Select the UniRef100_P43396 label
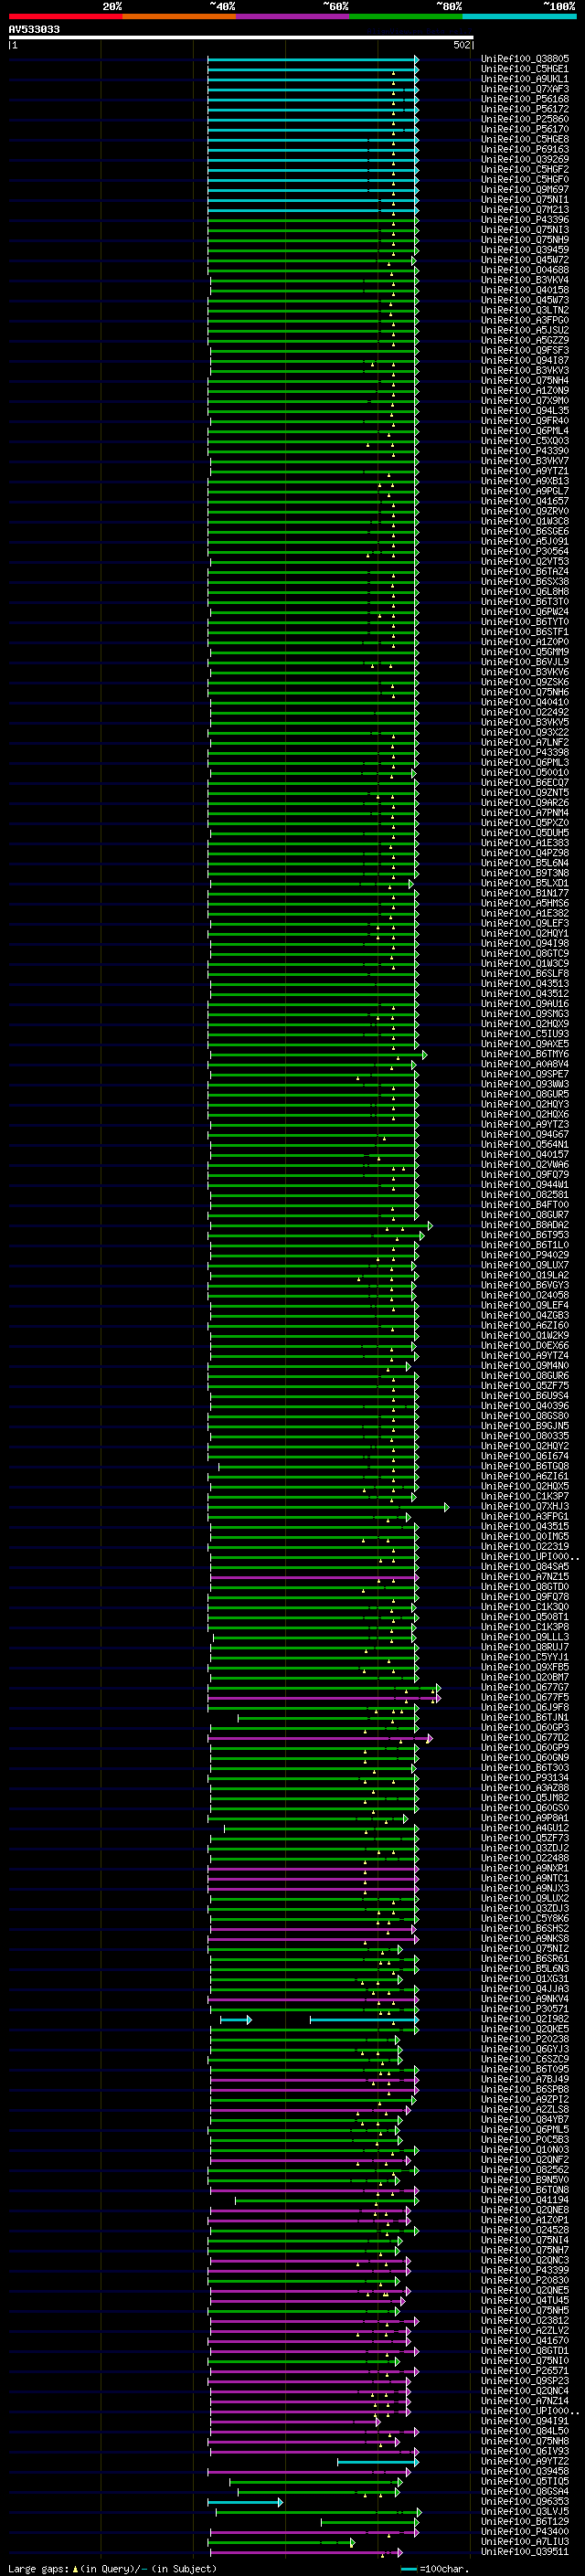 pos(525,220)
